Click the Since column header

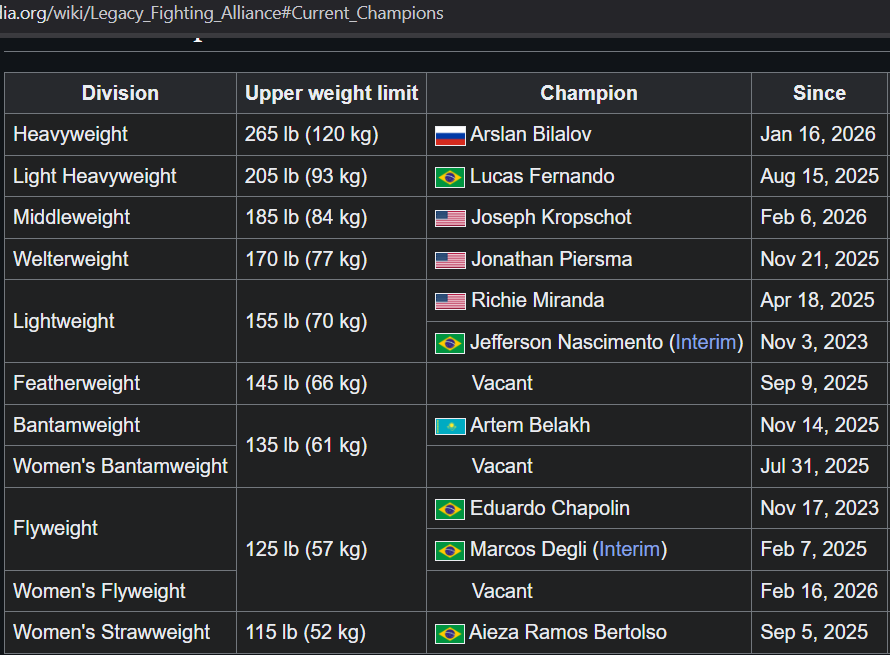coord(819,93)
